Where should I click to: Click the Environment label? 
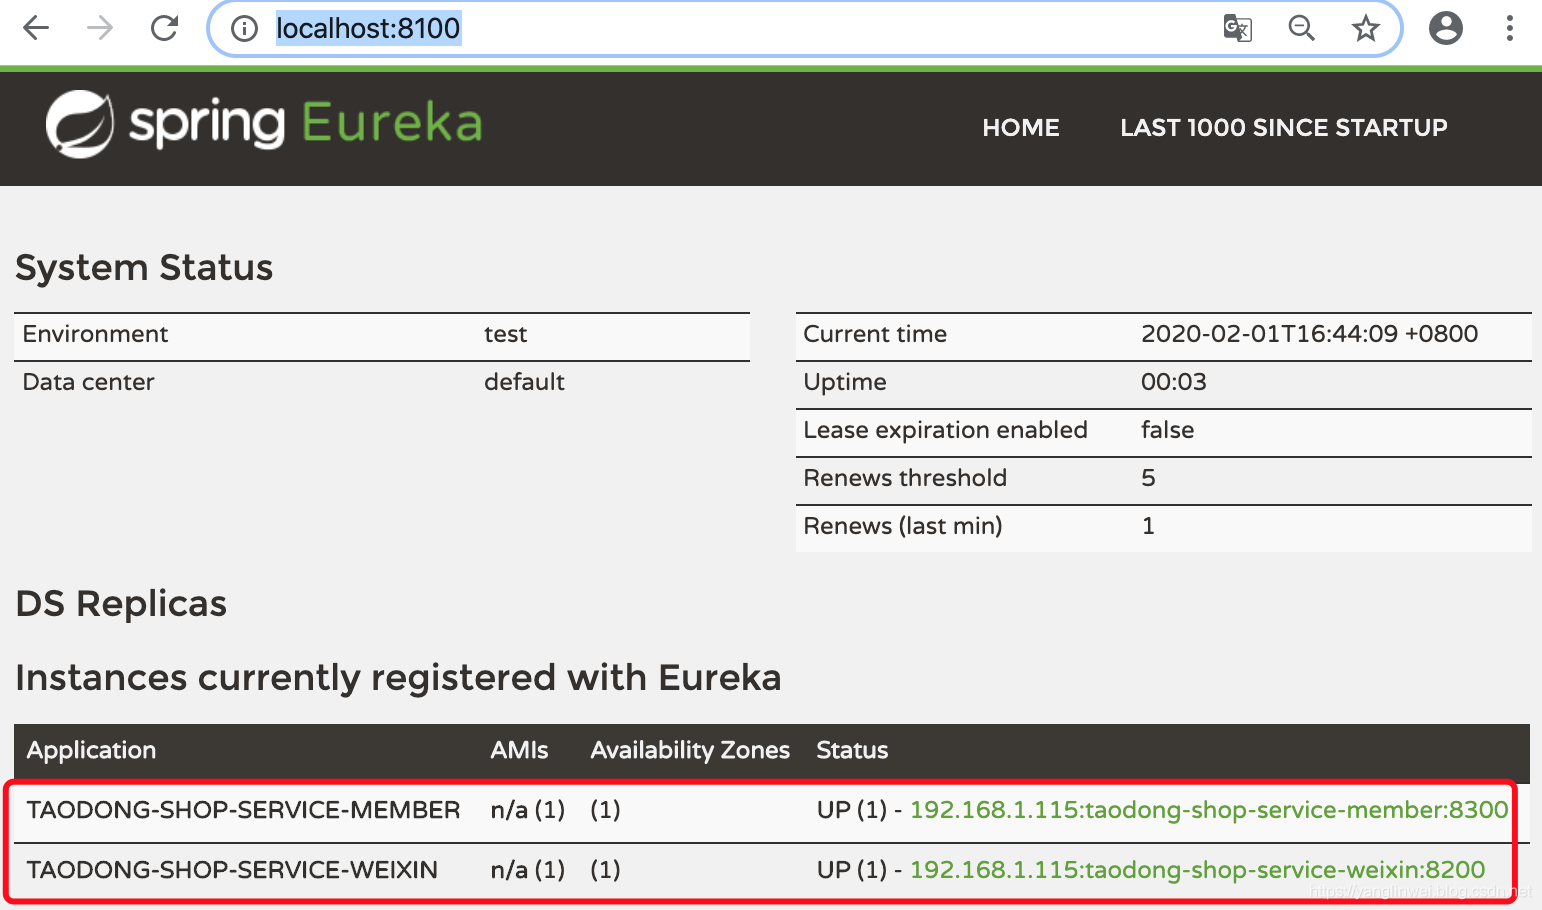[x=95, y=334]
